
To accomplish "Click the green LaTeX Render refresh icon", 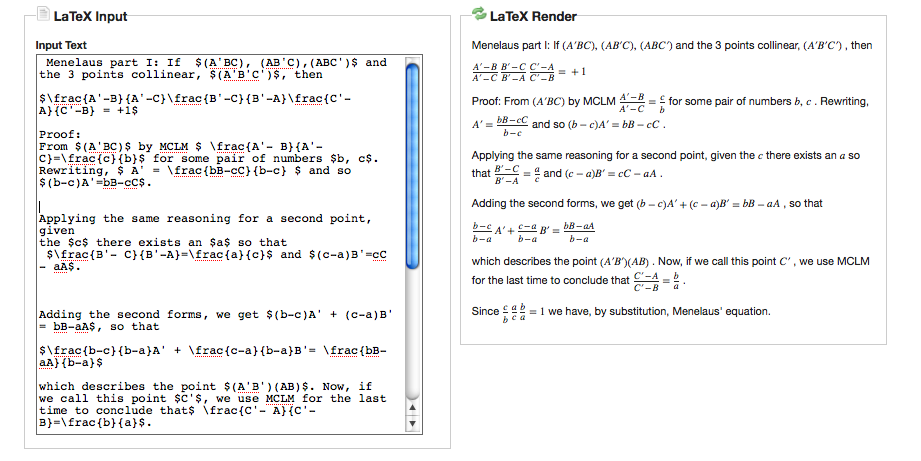I will 478,16.
